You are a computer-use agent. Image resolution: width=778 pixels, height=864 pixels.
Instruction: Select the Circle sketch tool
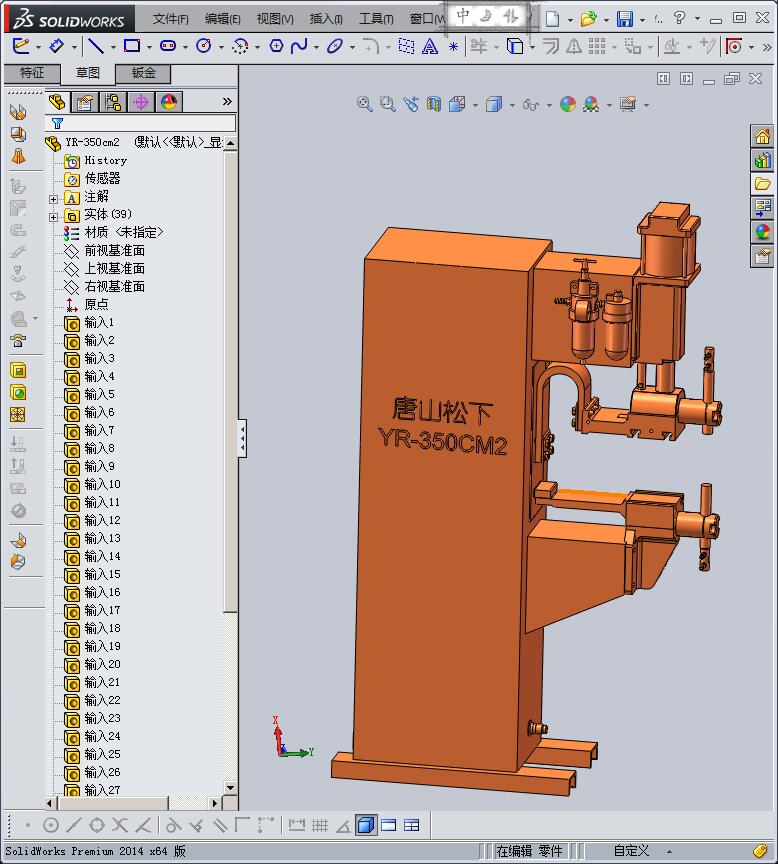204,46
